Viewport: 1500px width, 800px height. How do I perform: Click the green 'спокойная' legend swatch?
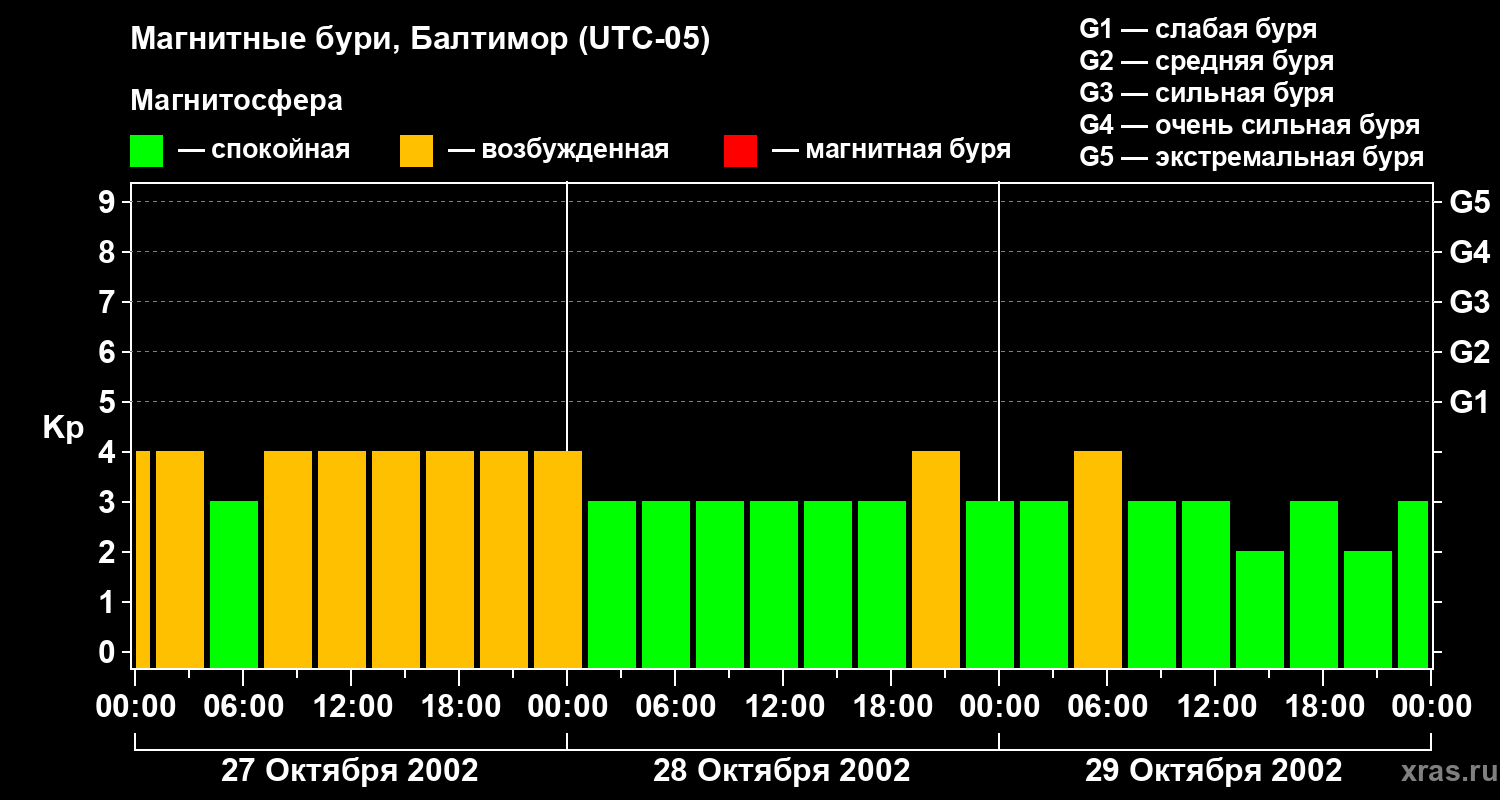click(x=146, y=151)
